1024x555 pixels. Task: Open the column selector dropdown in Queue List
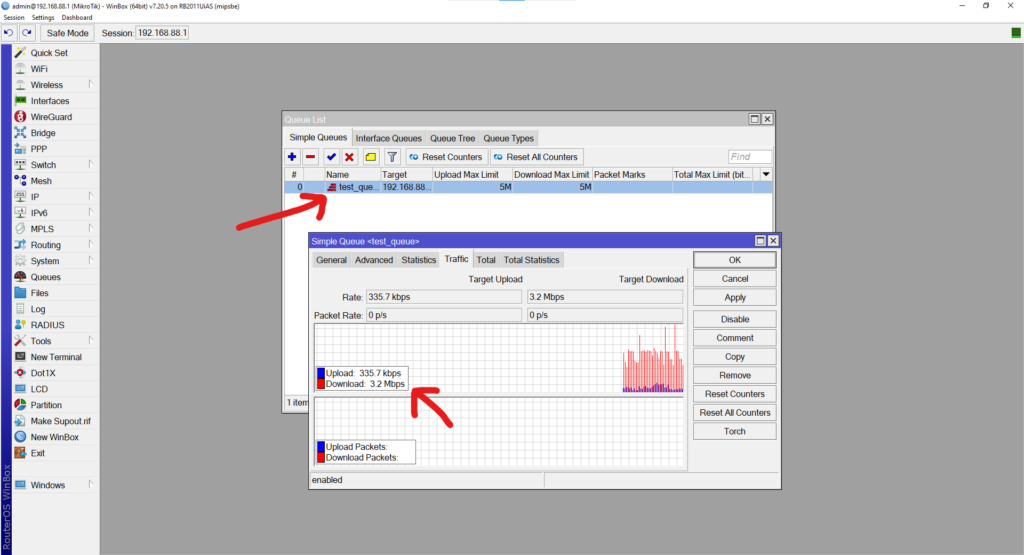click(766, 174)
